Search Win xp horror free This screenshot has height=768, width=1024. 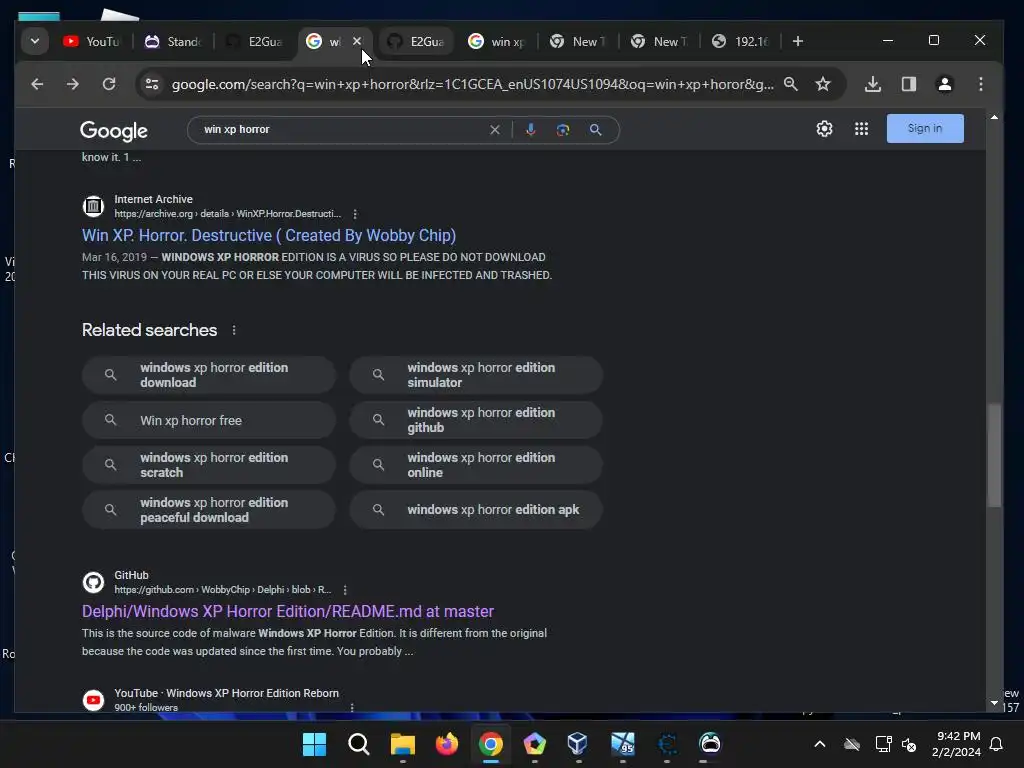pos(209,420)
